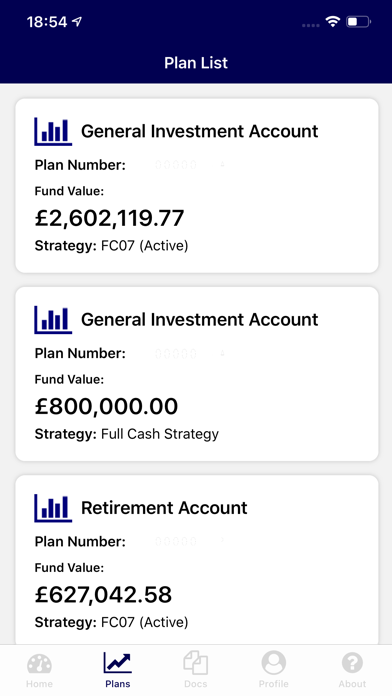Open plan with Full Cash Strategy
Image resolution: width=392 pixels, height=696 pixels.
tap(197, 374)
